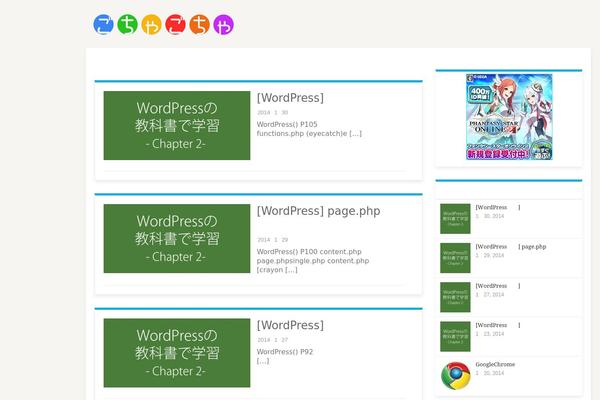The image size is (600, 400).
Task: Open sidebar '[WordPress] page.php' link
Action: pos(511,247)
